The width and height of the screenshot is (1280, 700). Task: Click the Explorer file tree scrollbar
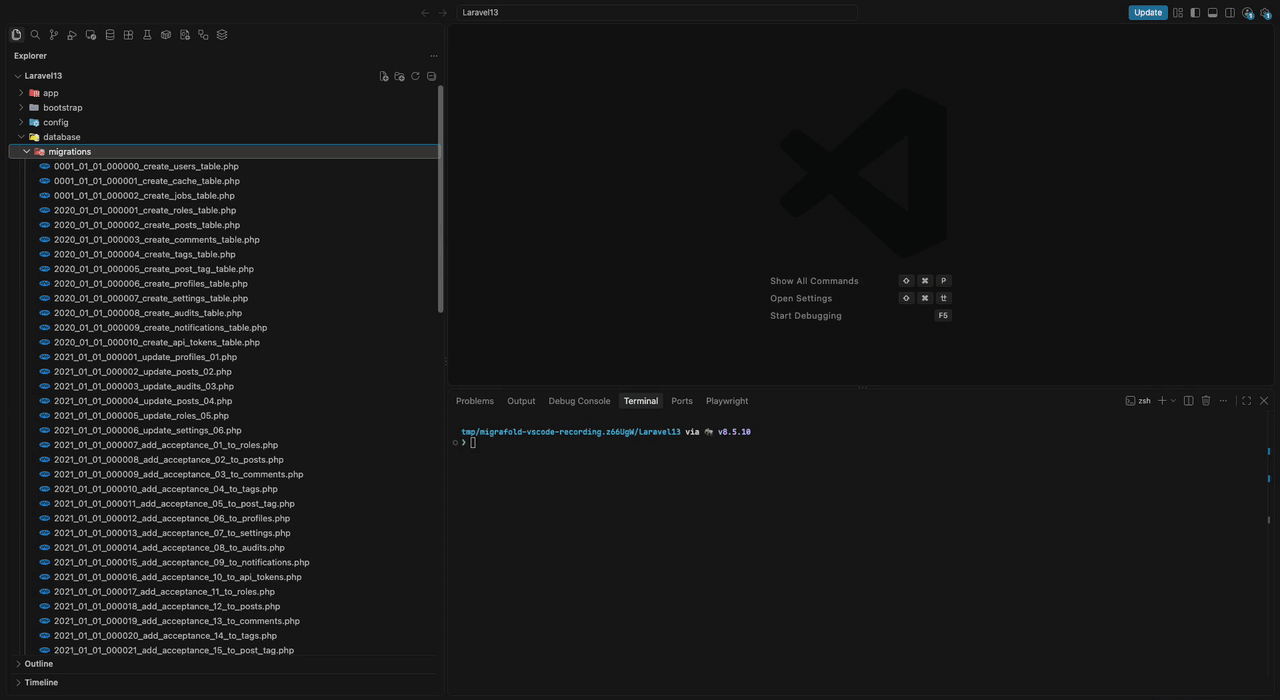pyautogui.click(x=441, y=199)
